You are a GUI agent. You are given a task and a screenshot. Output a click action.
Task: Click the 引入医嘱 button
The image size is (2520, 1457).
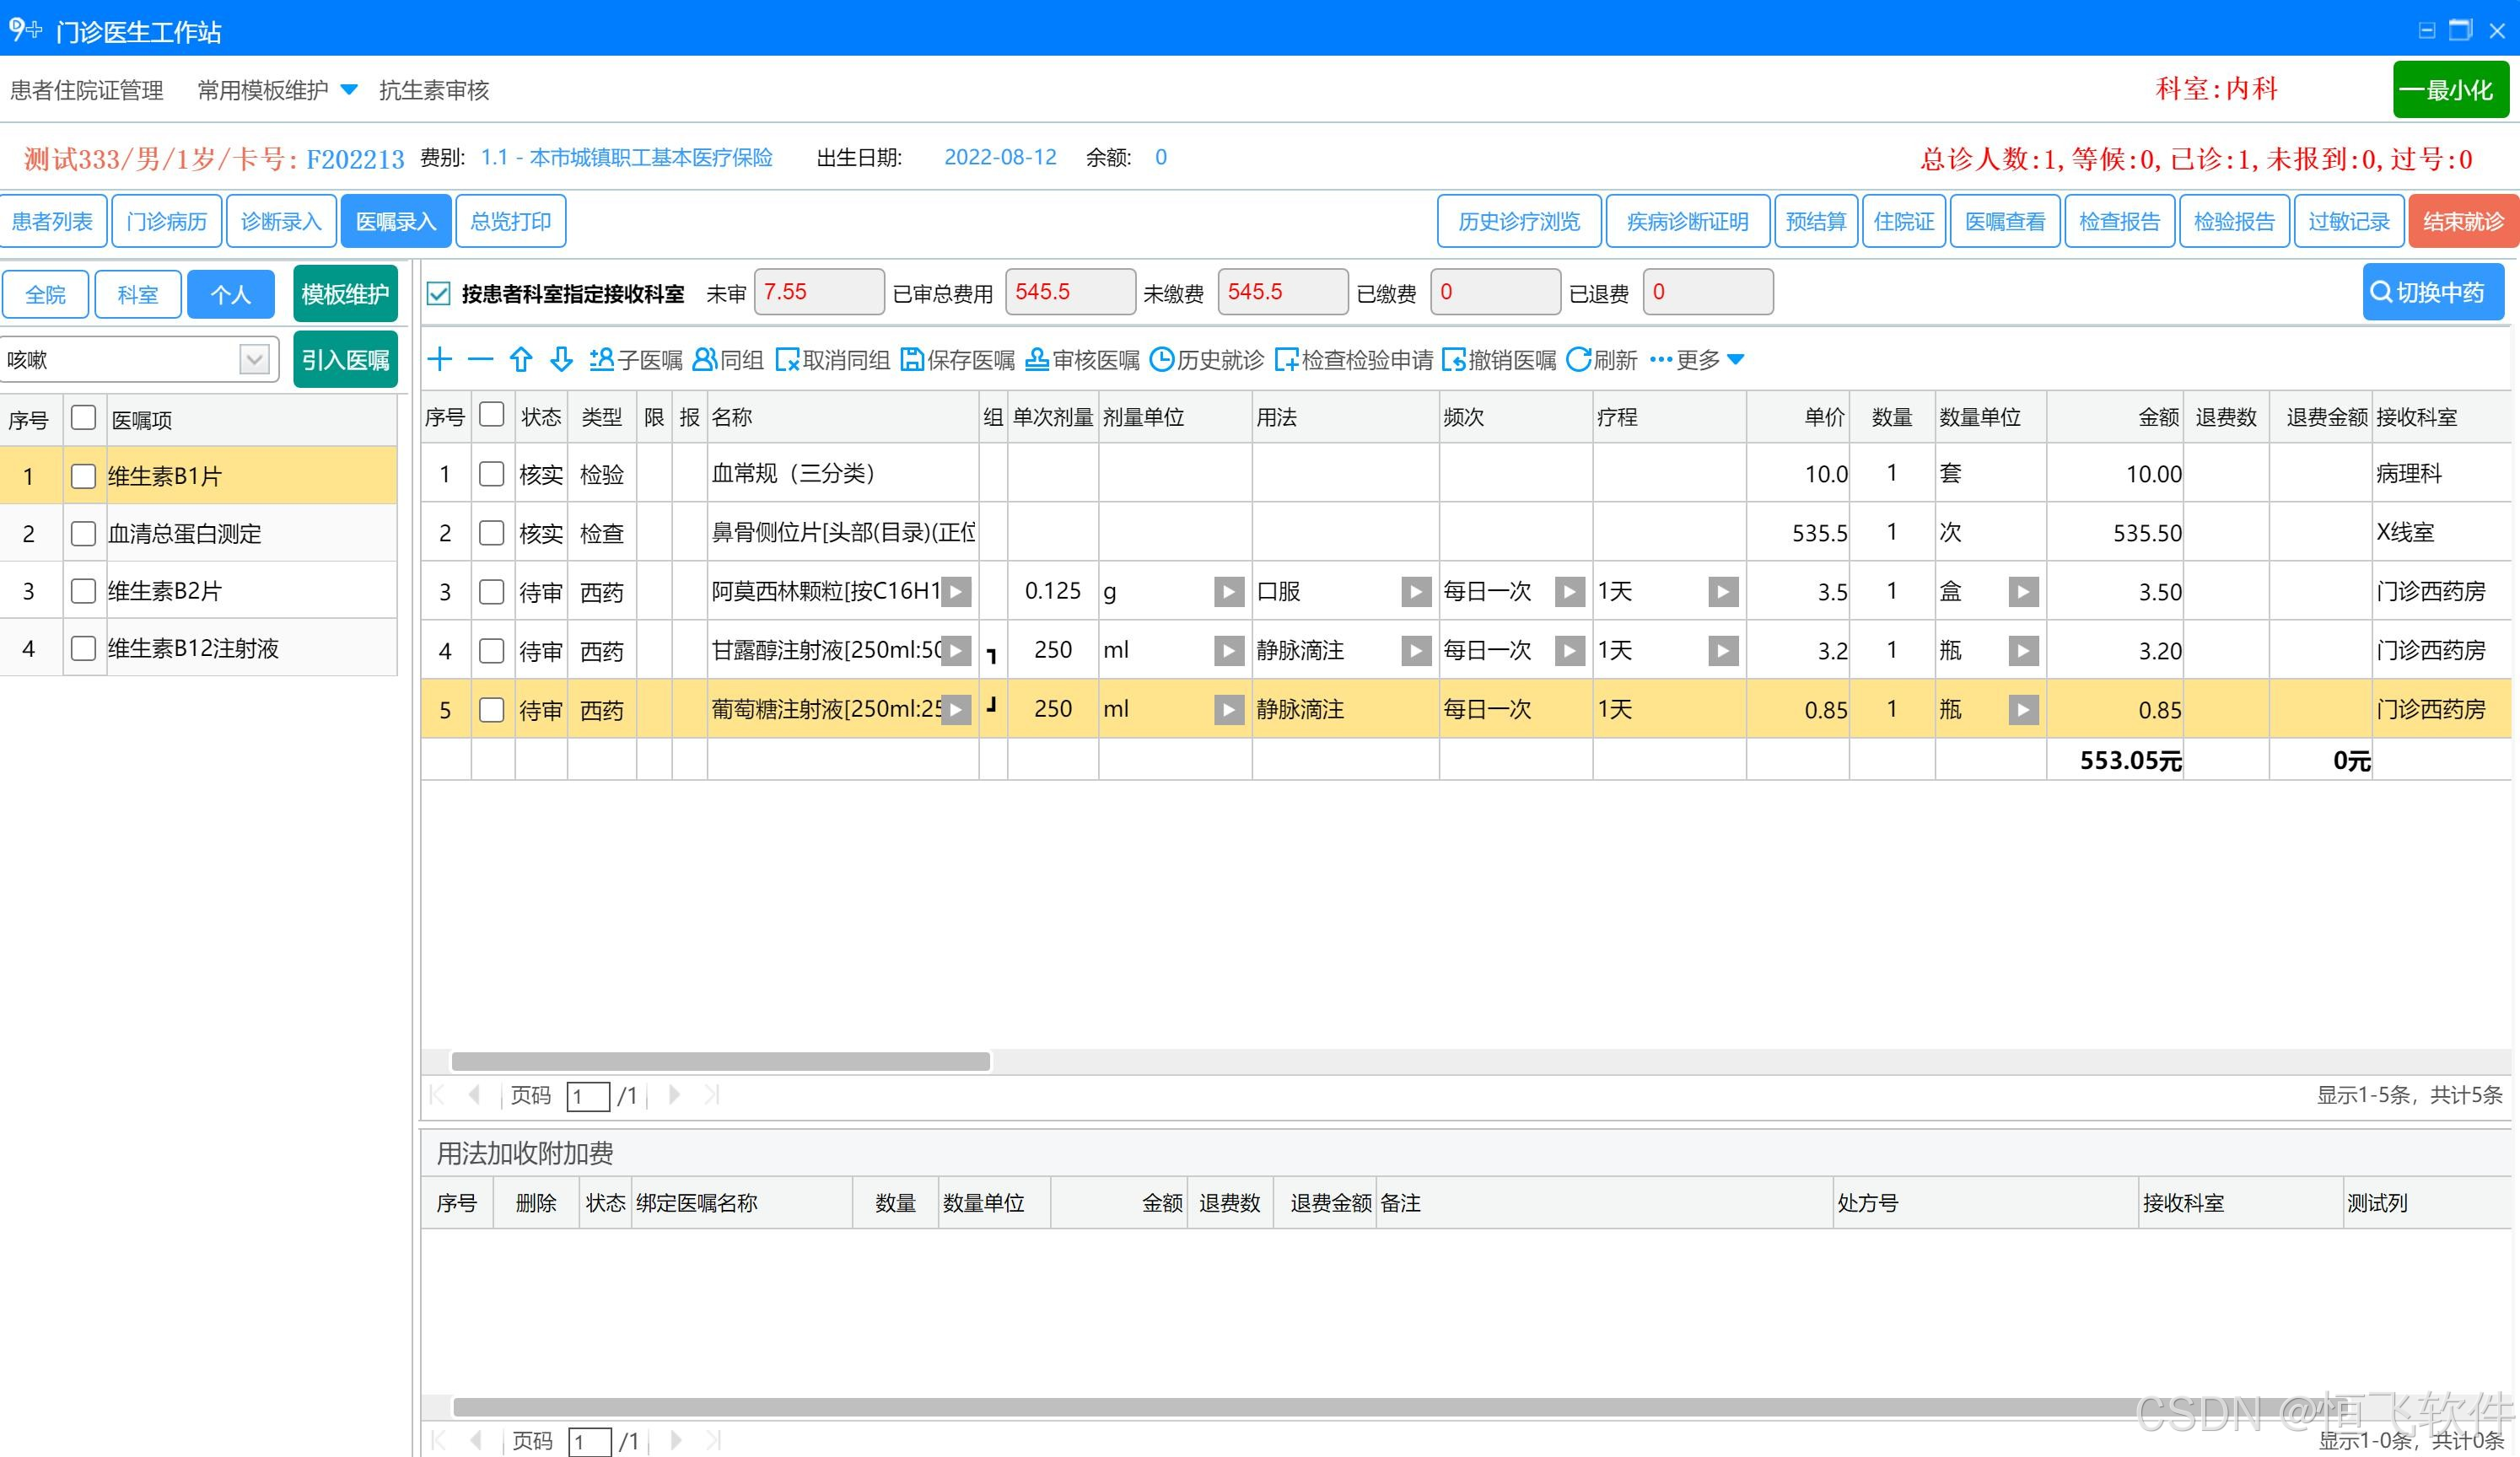345,359
